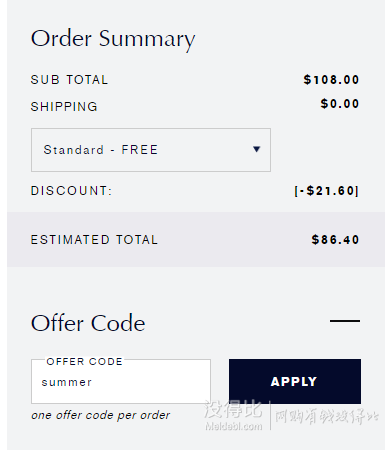Select the DISCOUNT label
Viewport: 390px width, 450px height.
(x=71, y=191)
